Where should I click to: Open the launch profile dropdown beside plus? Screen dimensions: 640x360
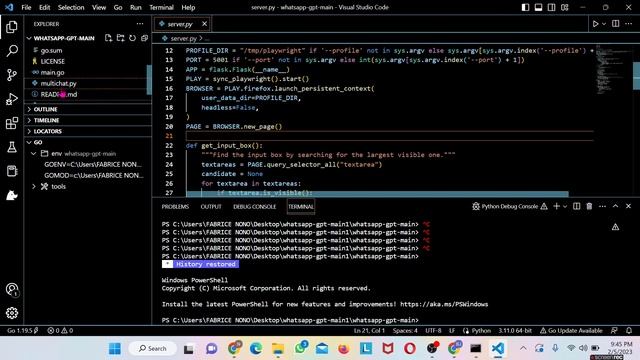[x=565, y=206]
